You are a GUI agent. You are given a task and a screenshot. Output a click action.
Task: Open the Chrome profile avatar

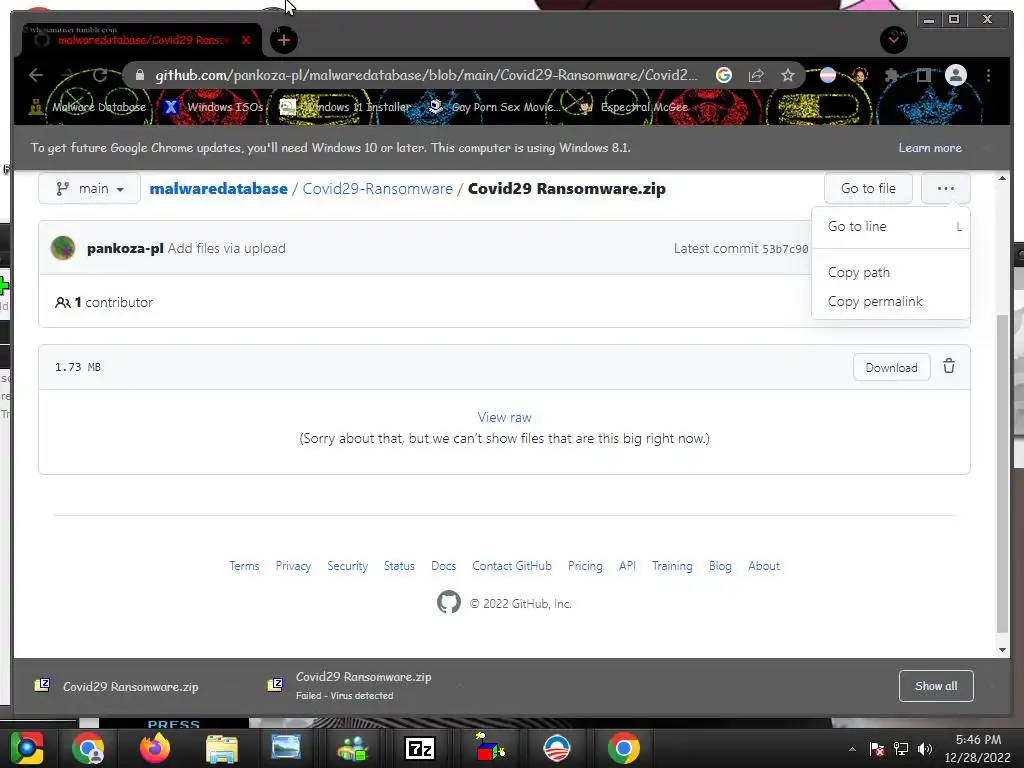[x=955, y=75]
